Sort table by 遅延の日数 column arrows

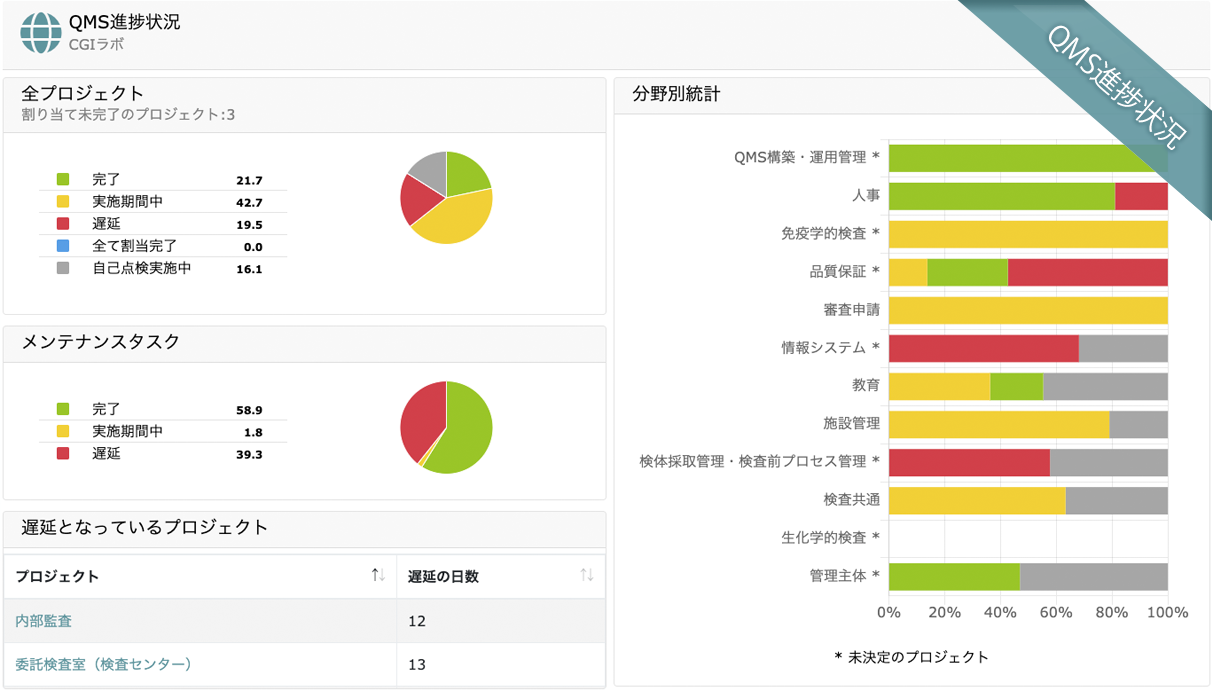pyautogui.click(x=587, y=575)
